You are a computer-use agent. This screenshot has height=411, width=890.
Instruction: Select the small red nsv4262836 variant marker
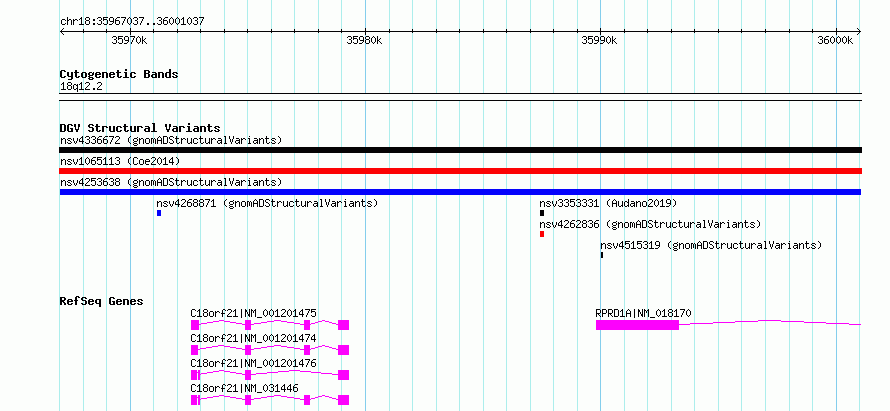(542, 234)
